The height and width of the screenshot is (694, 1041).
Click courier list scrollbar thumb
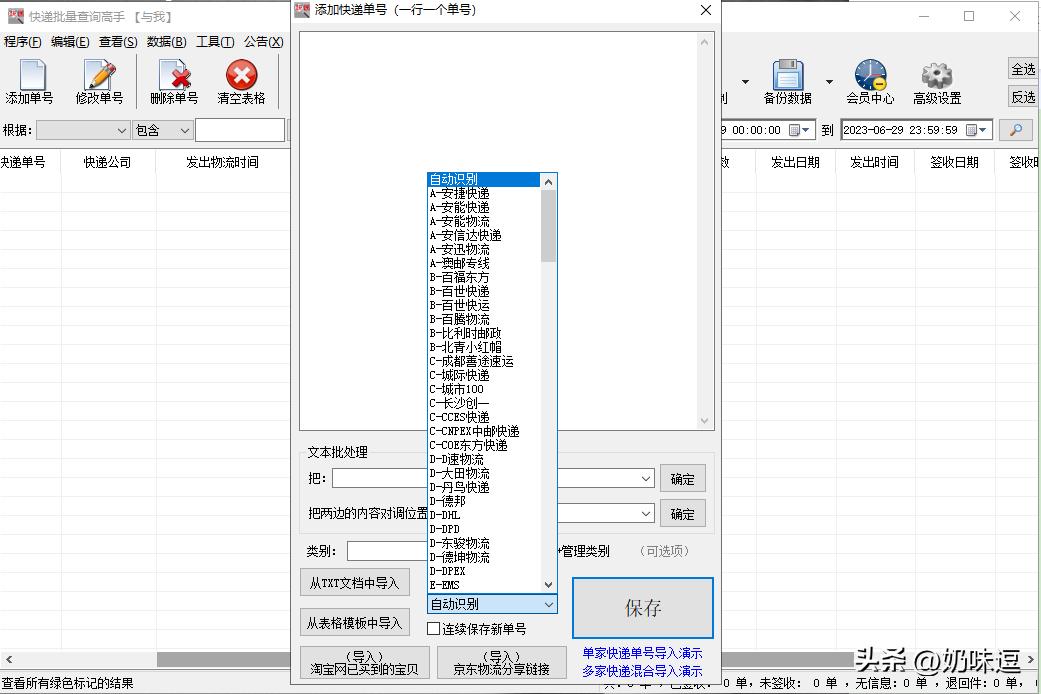548,226
